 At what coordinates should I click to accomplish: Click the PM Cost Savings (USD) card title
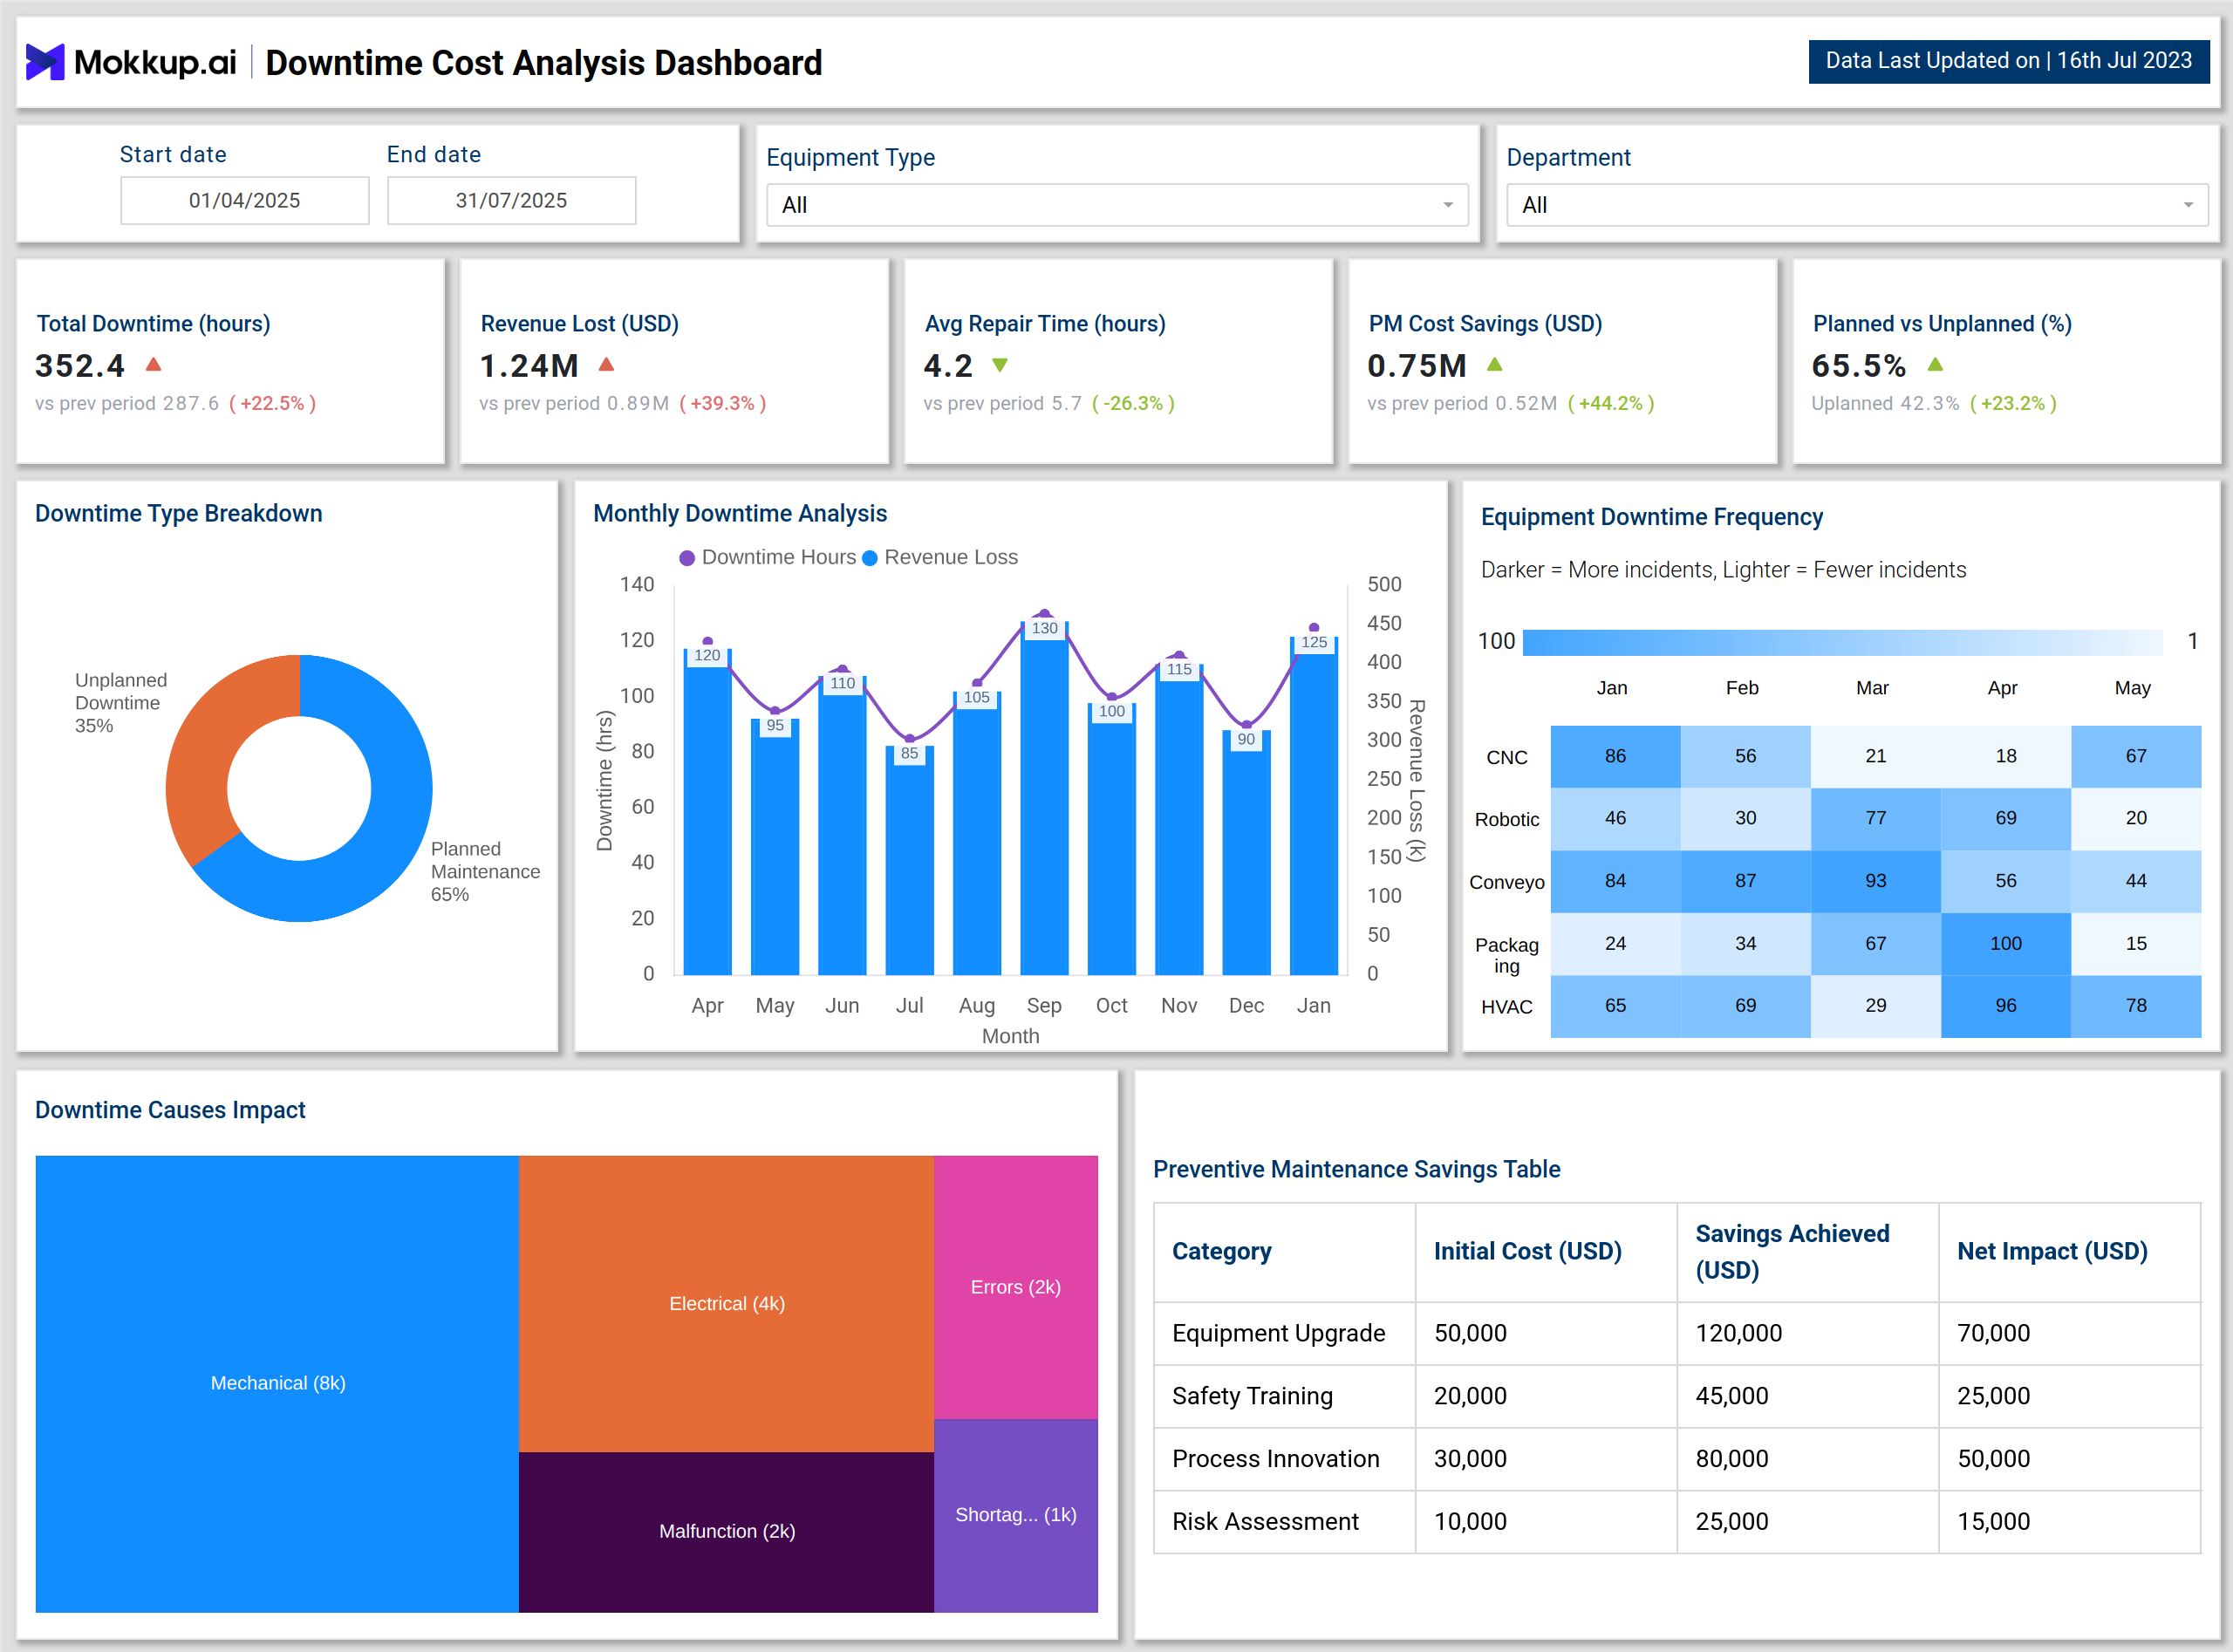click(1485, 324)
